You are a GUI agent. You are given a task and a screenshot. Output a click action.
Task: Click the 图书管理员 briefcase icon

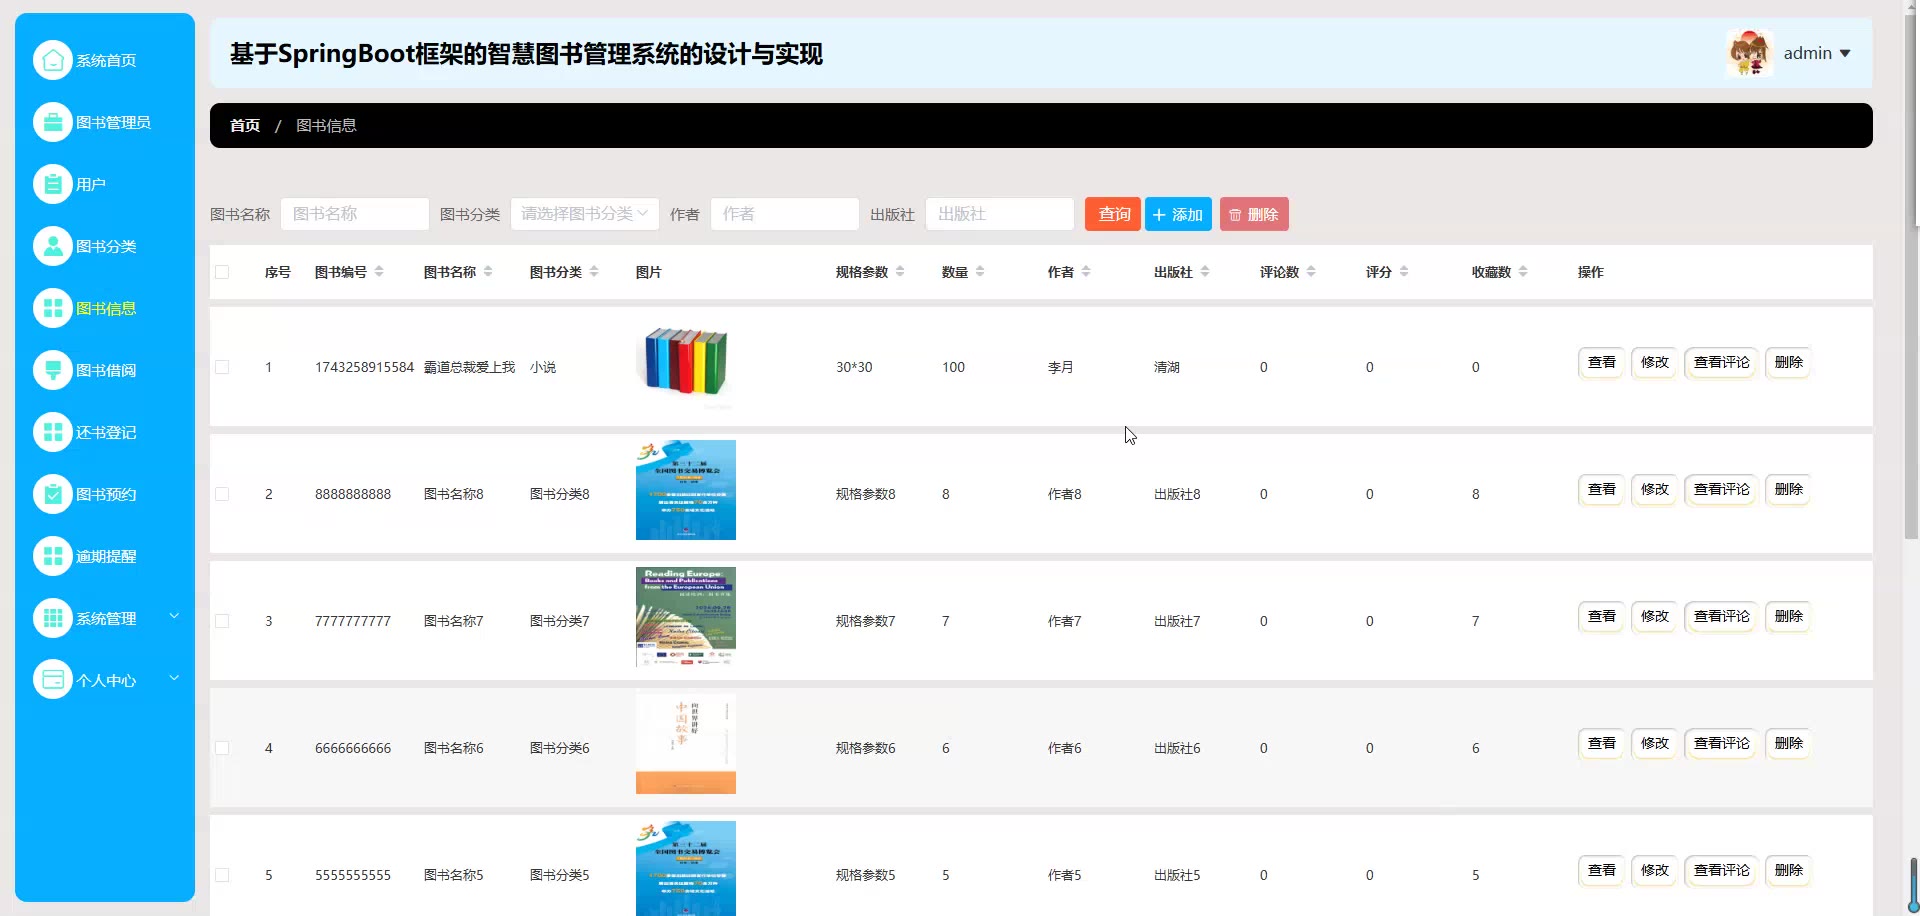(x=52, y=122)
